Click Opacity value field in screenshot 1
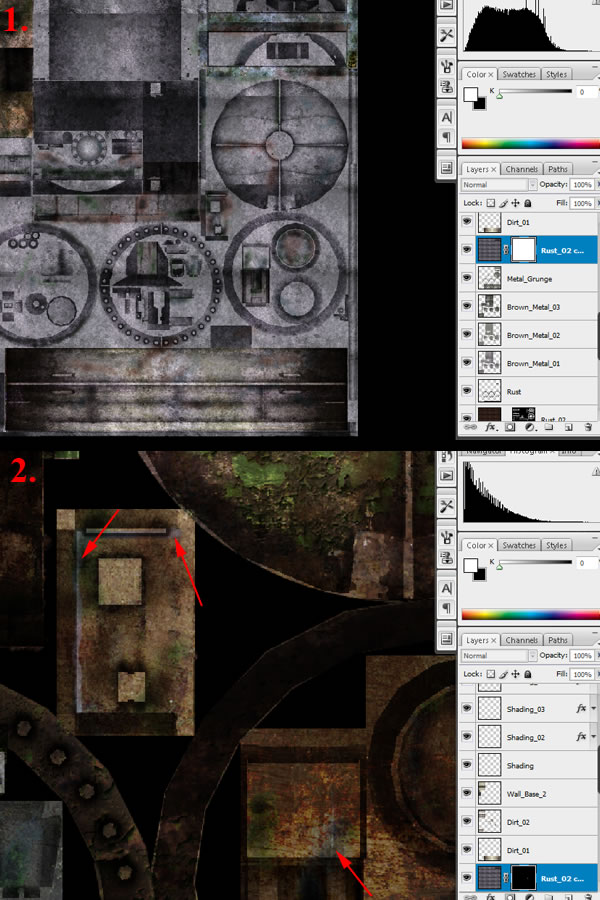Viewport: 600px width, 900px height. coord(582,184)
